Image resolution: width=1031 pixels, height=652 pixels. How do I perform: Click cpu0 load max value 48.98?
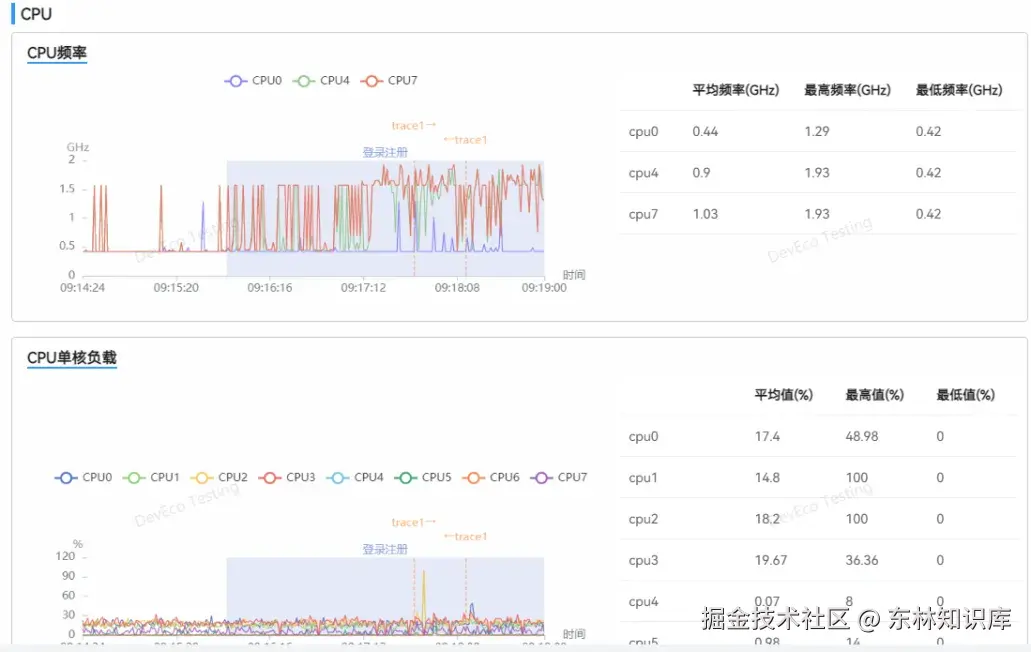(861, 436)
